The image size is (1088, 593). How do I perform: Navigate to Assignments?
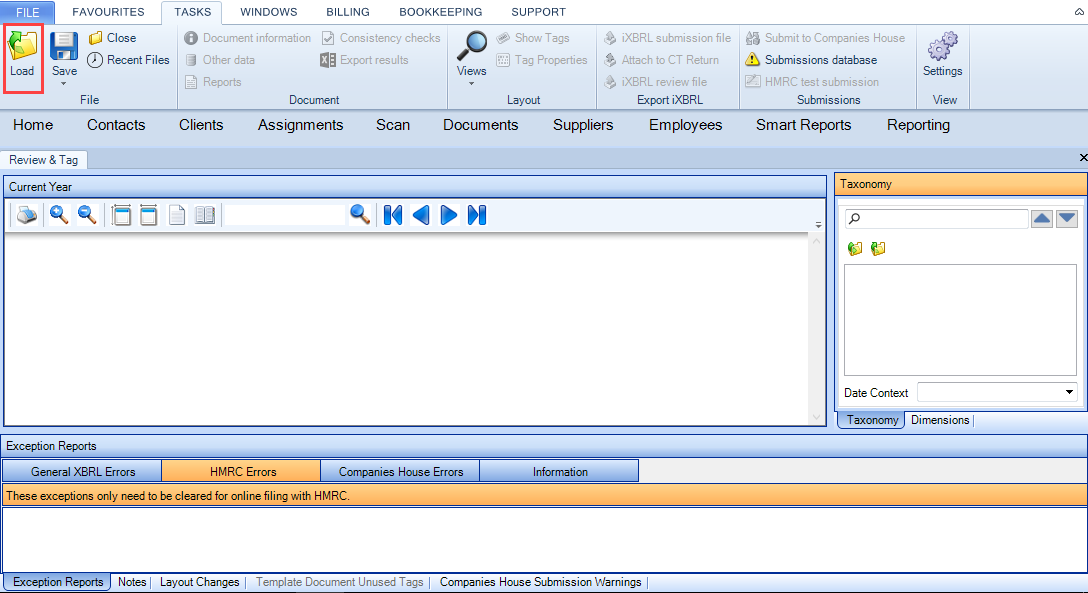300,125
